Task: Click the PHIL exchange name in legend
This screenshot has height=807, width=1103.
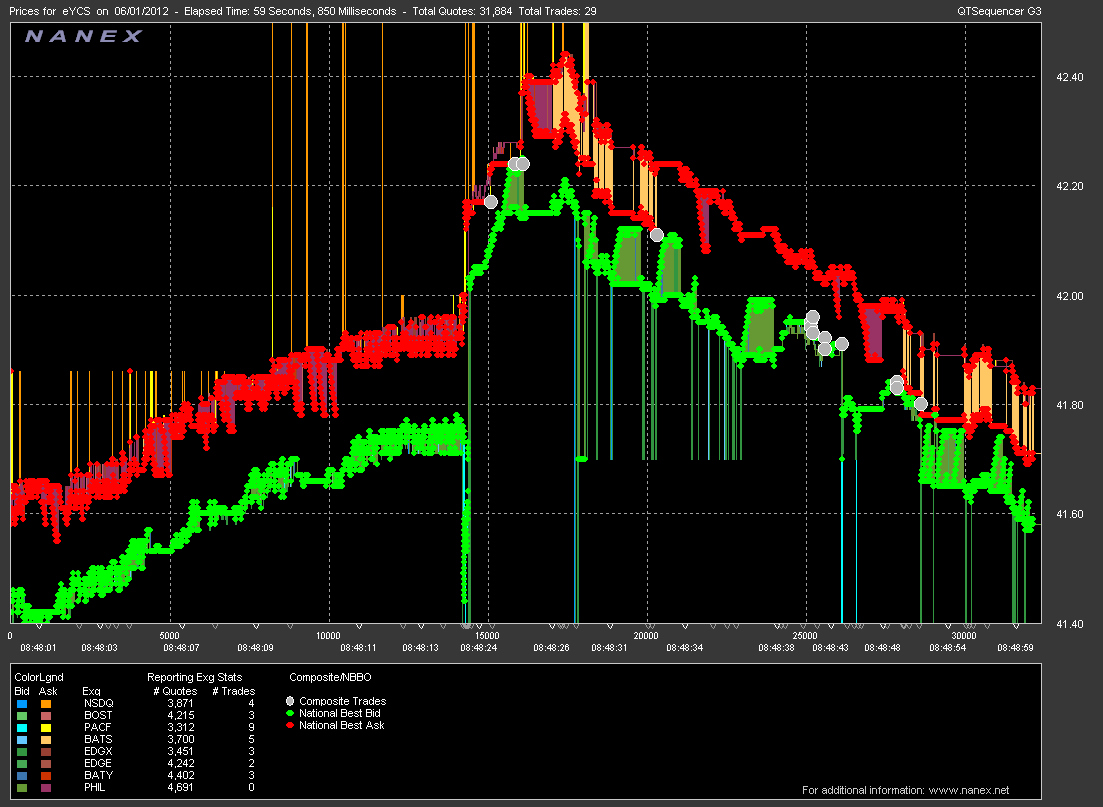Action: pos(94,787)
